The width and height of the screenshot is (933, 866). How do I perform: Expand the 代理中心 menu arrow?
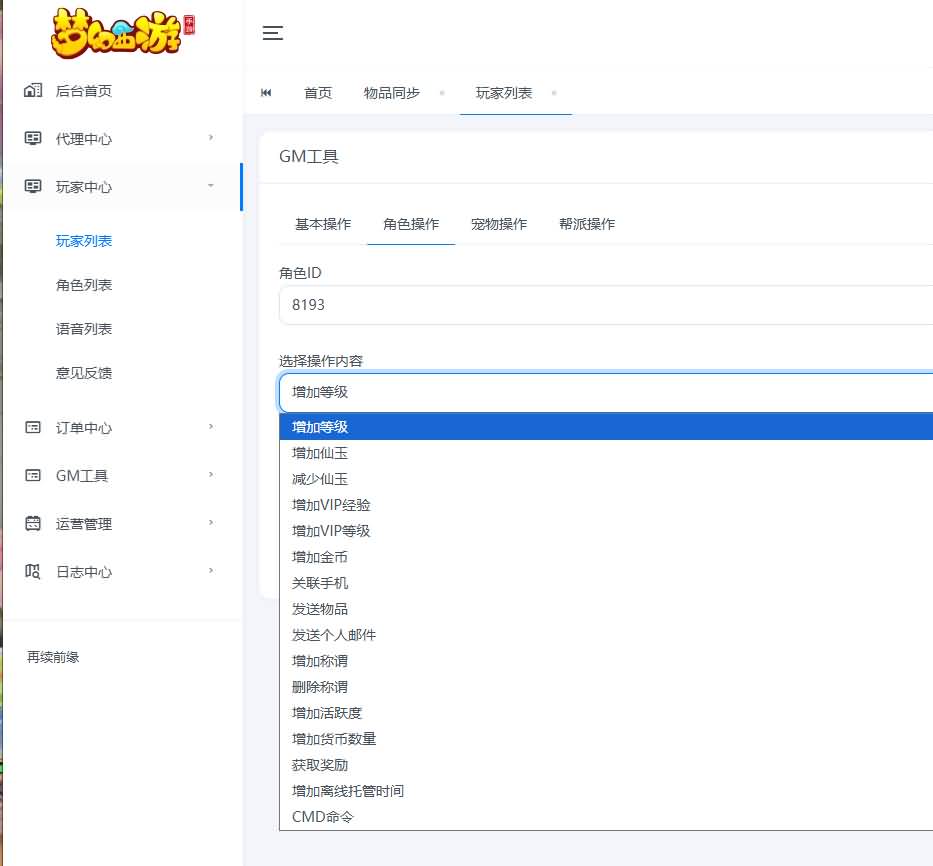[211, 138]
